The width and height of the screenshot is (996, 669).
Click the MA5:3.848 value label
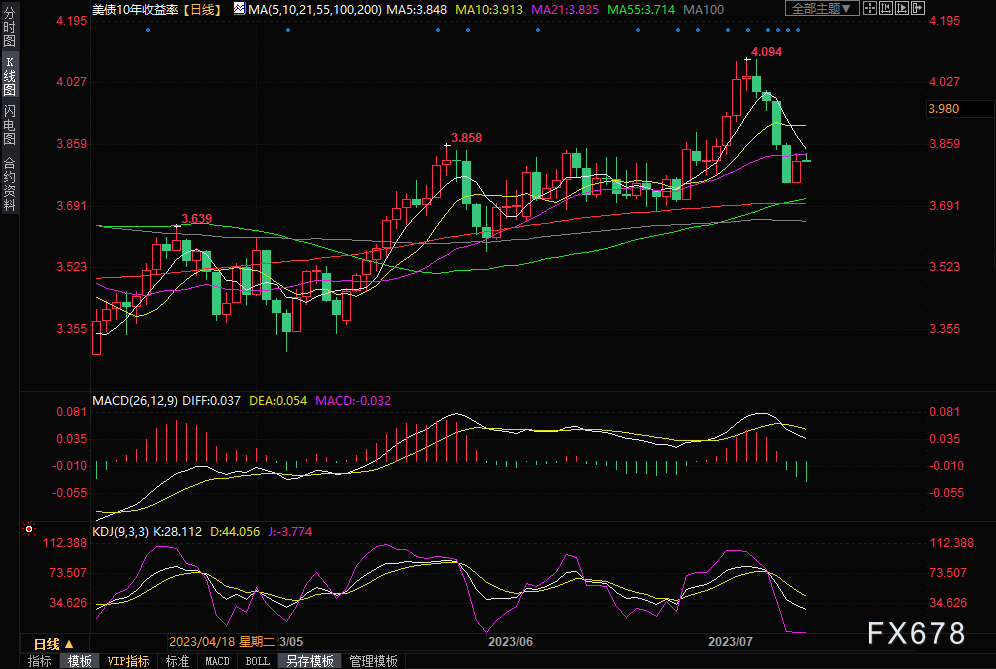pos(417,10)
